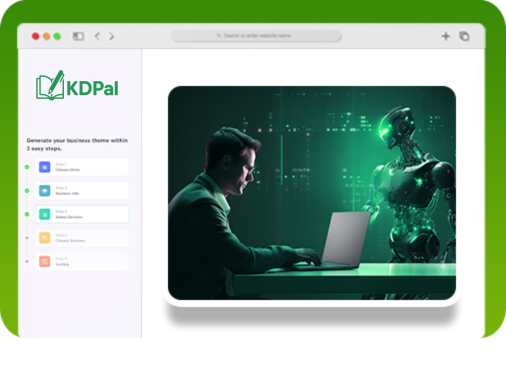
Task: Select the Step 5 Sorting card
Action: tap(82, 261)
